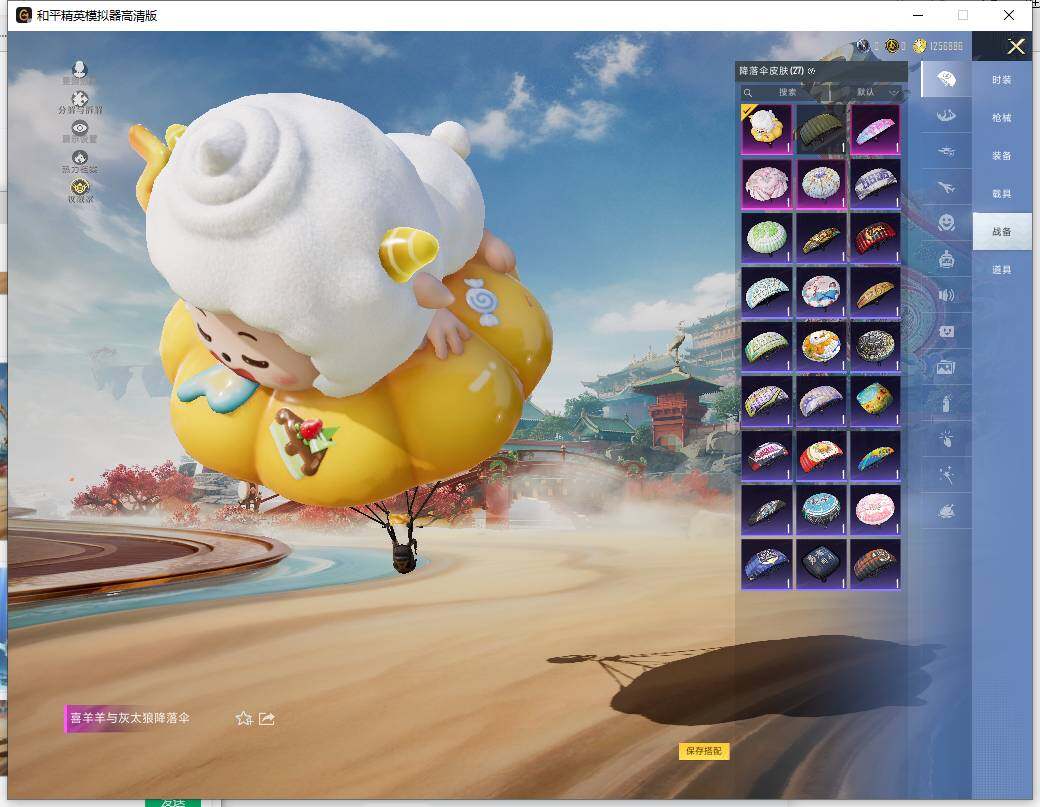Click the 分解与拆解 dismantle icon
The height and width of the screenshot is (807, 1040).
pos(80,101)
